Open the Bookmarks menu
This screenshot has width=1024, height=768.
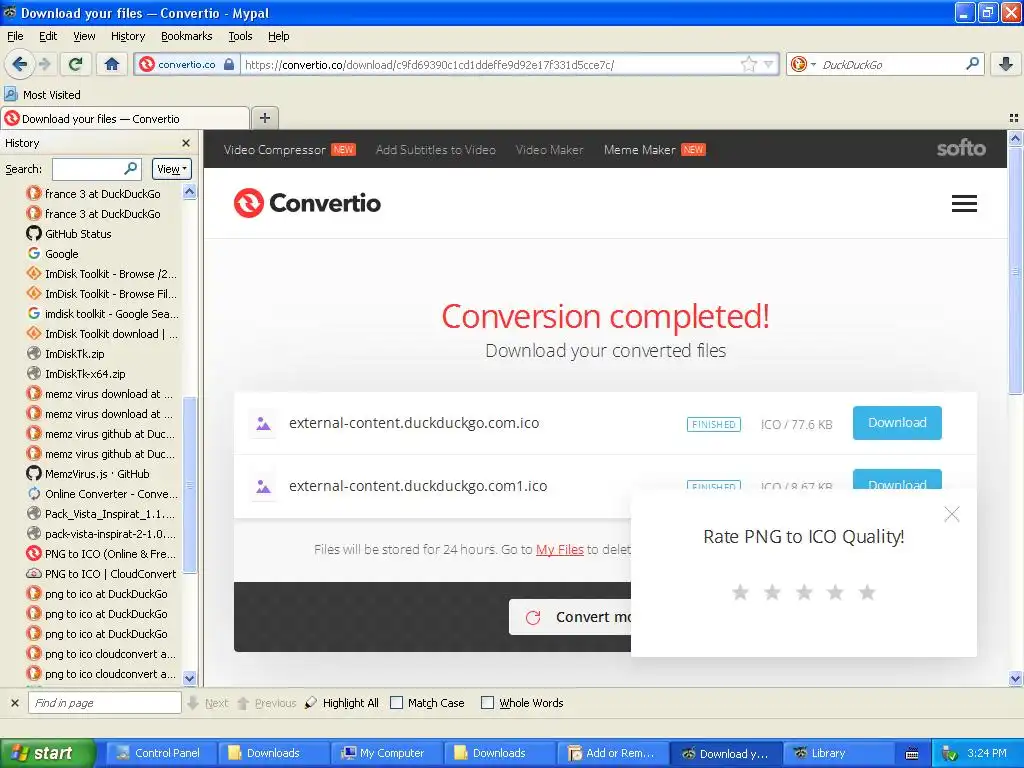point(186,36)
